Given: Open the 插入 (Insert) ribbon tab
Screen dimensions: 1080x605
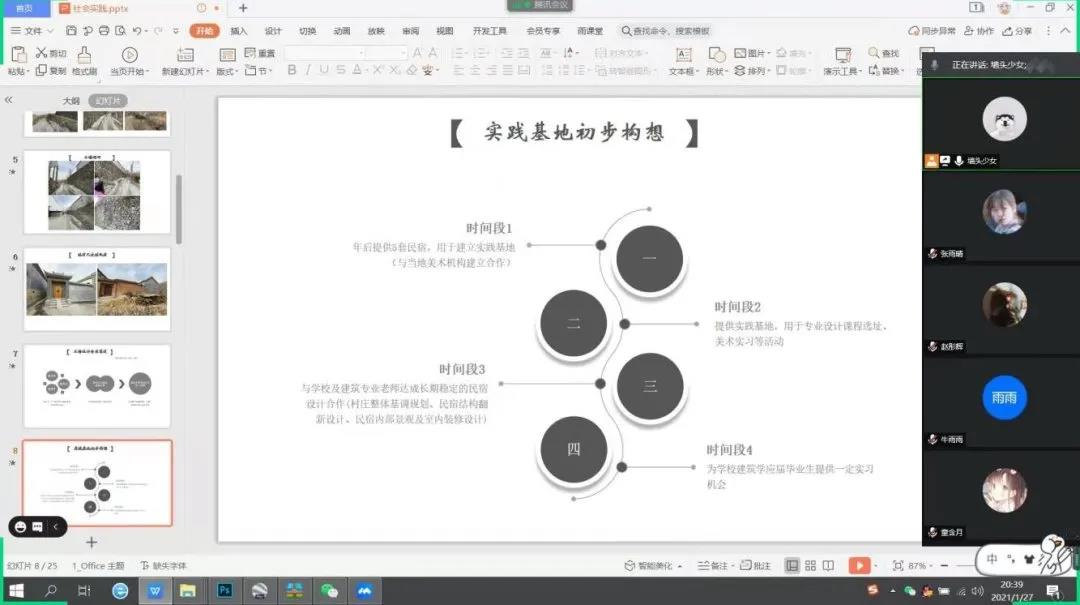Looking at the screenshot, I should click(239, 31).
